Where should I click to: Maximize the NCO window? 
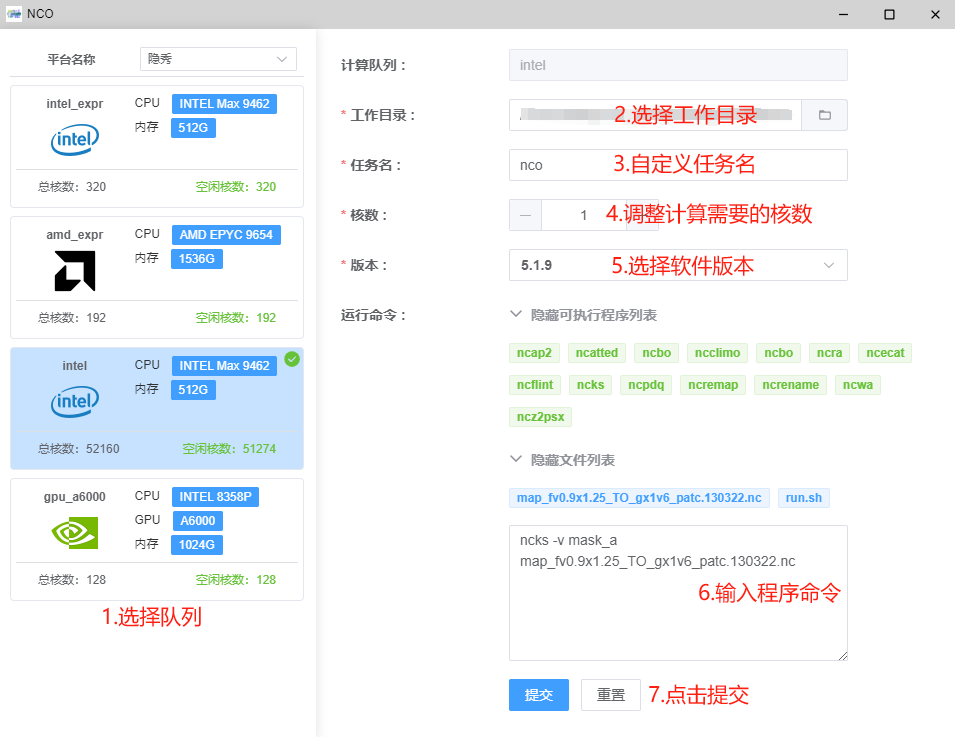(x=889, y=14)
